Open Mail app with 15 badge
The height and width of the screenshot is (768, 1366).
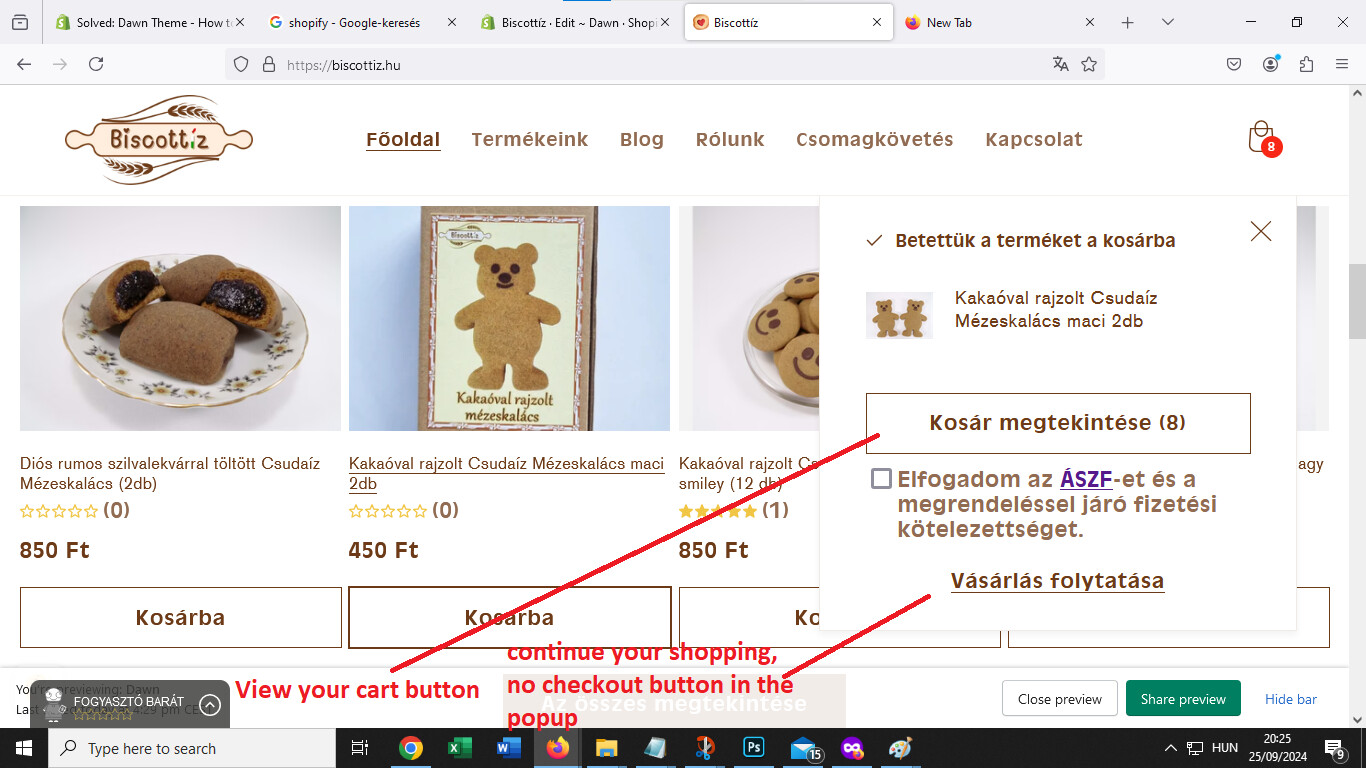tap(804, 748)
